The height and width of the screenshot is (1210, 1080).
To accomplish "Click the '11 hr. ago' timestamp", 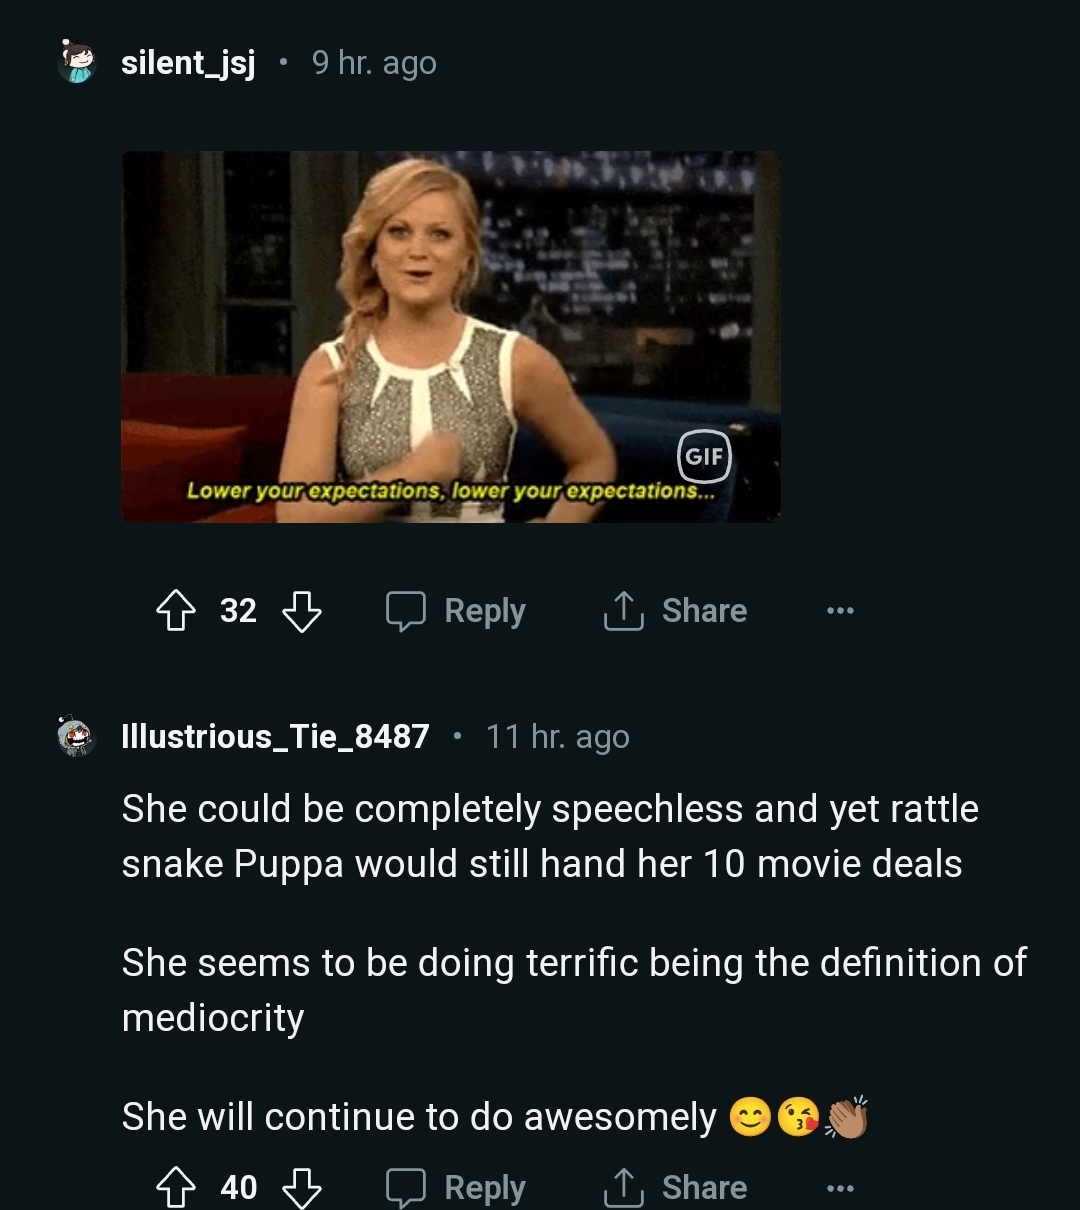I will tap(557, 737).
